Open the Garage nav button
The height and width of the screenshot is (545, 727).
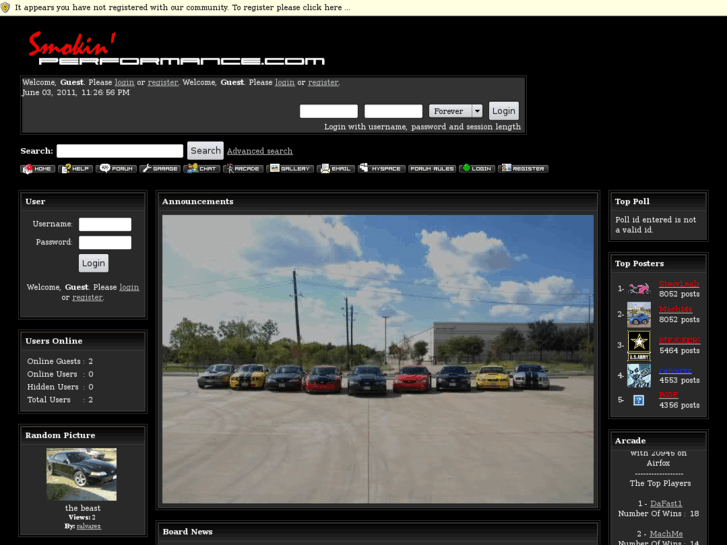tap(160, 168)
